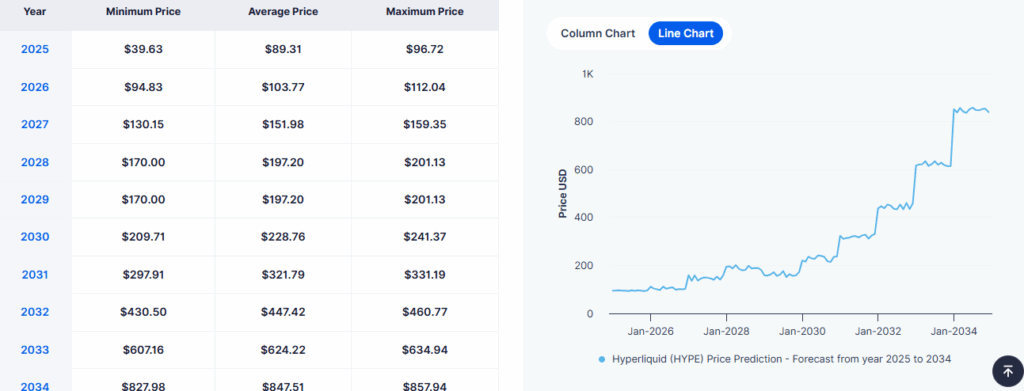The image size is (1024, 391).
Task: Open the 2025 year link
Action: (35, 49)
